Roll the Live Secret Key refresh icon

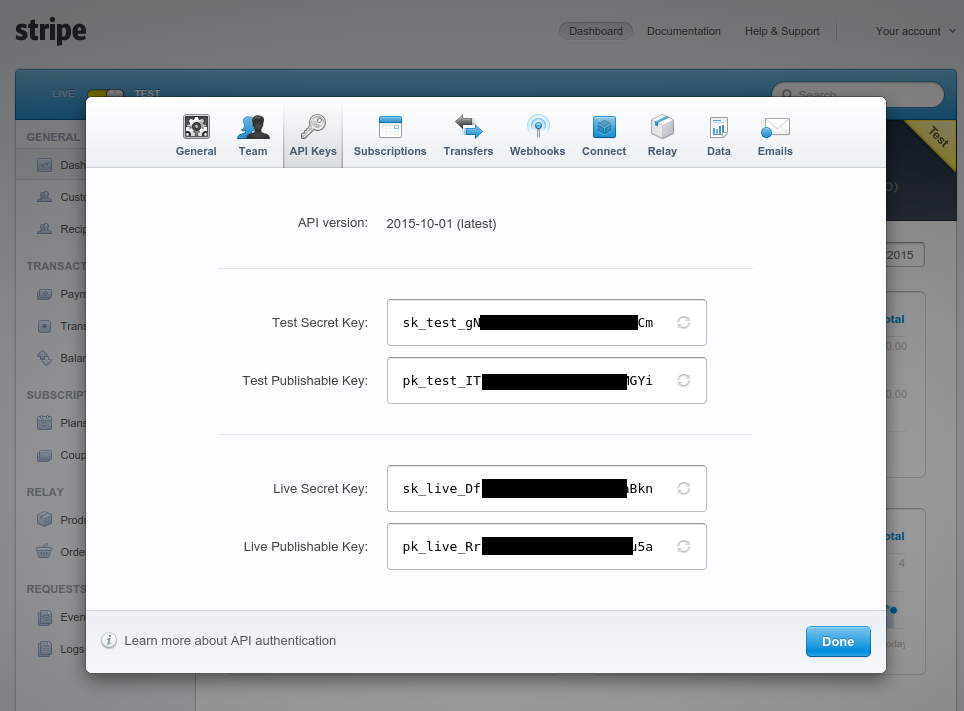[x=684, y=488]
